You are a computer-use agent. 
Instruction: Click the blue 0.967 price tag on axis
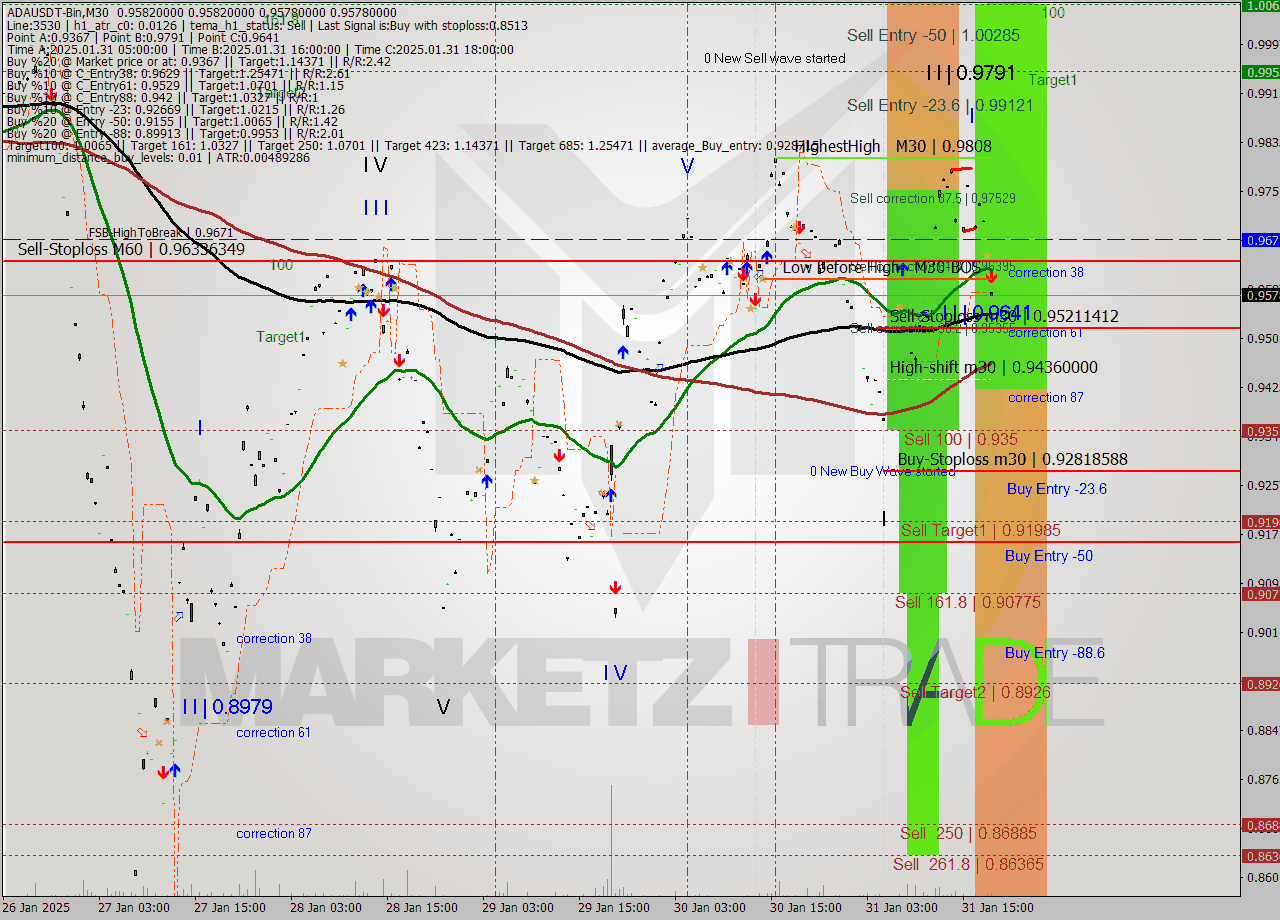click(1260, 240)
